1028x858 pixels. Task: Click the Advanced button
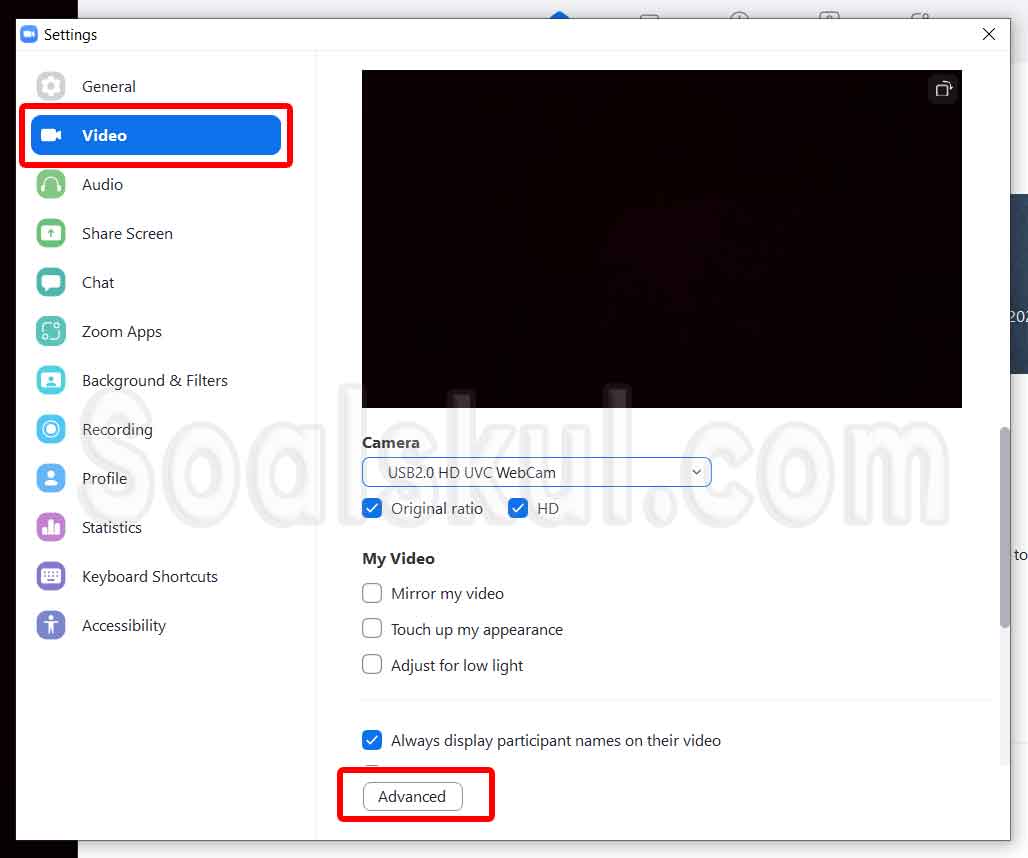pos(412,797)
